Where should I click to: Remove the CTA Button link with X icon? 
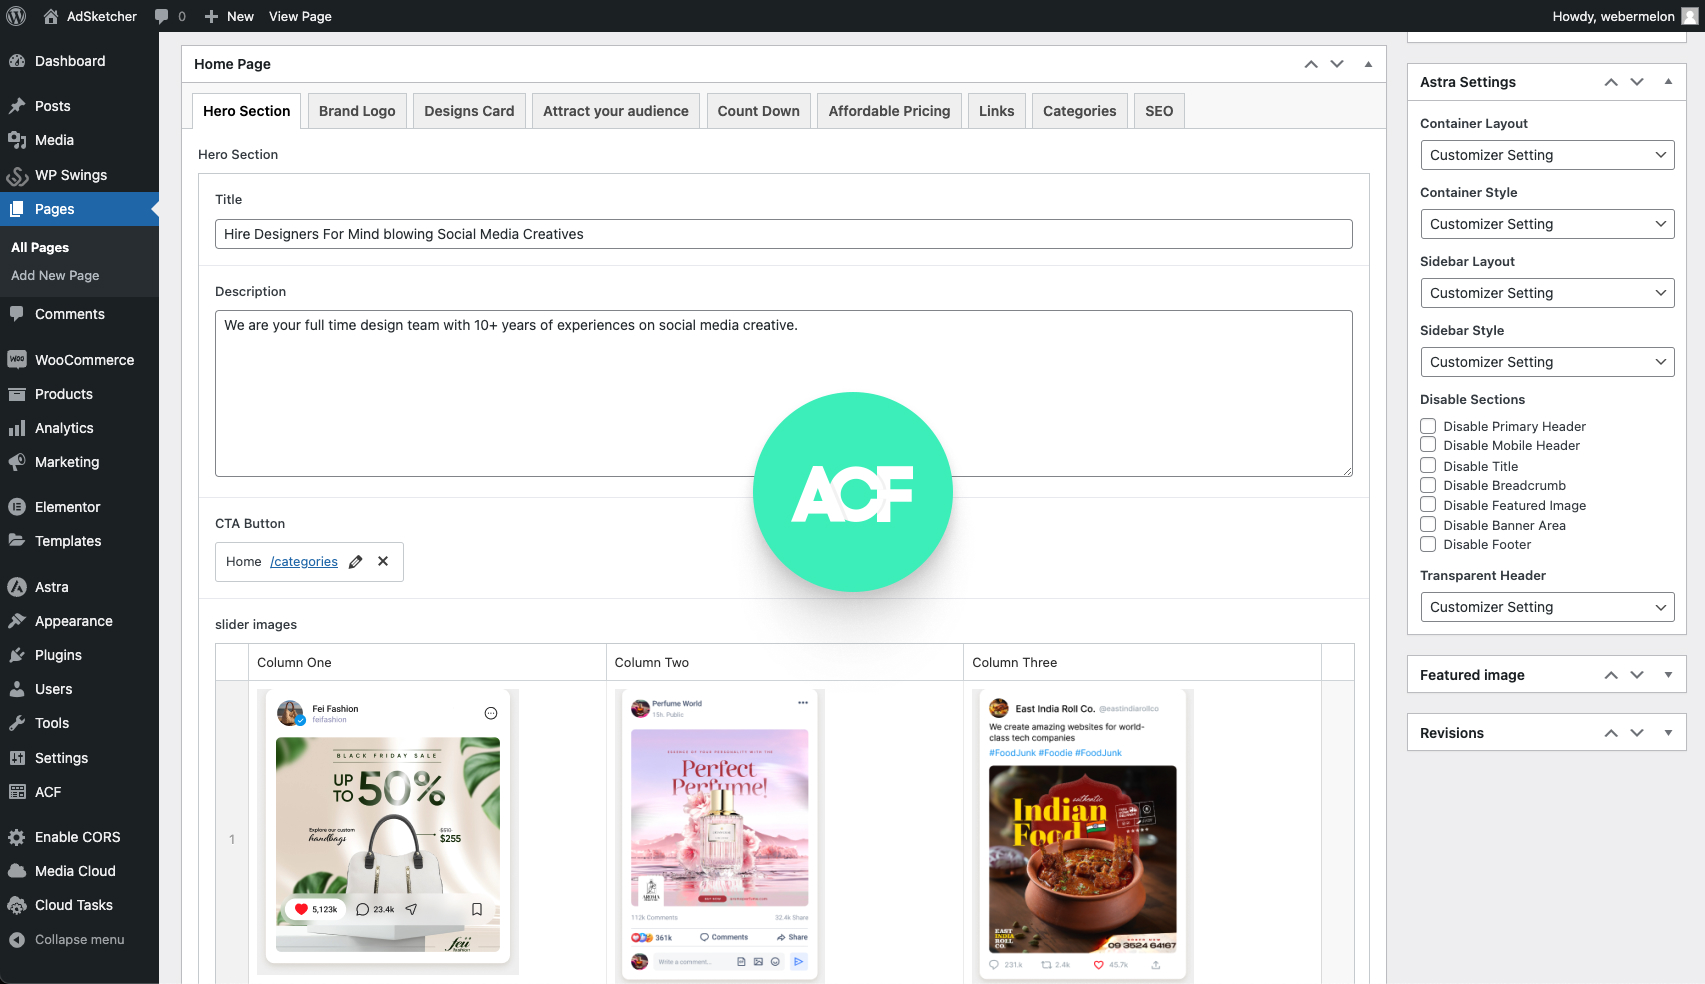(383, 561)
